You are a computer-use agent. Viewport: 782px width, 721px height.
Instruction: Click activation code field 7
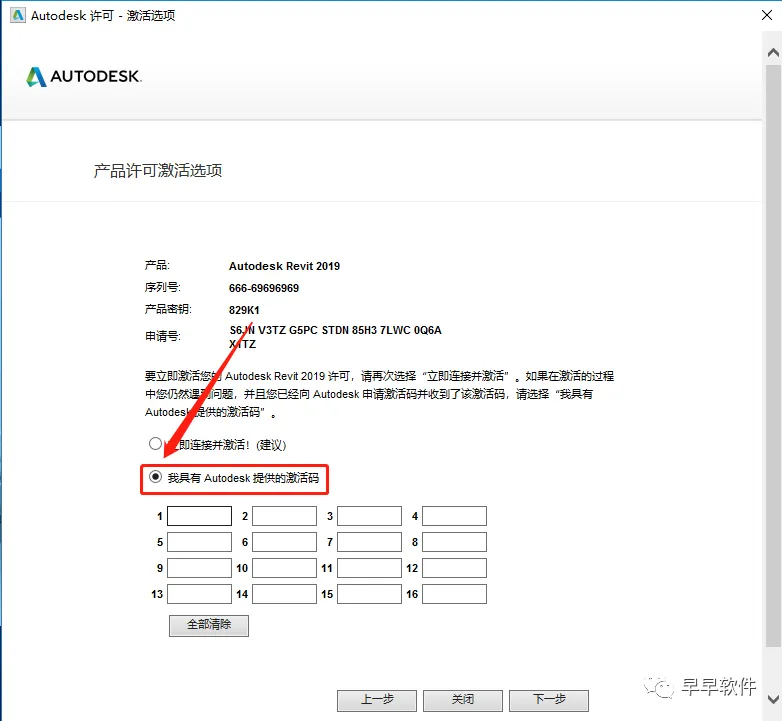click(370, 542)
